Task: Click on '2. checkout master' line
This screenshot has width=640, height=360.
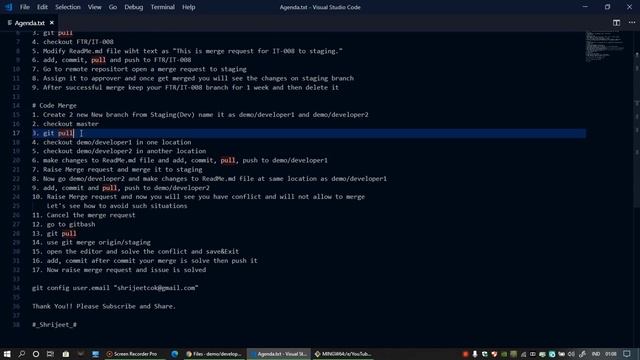Action: 65,124
